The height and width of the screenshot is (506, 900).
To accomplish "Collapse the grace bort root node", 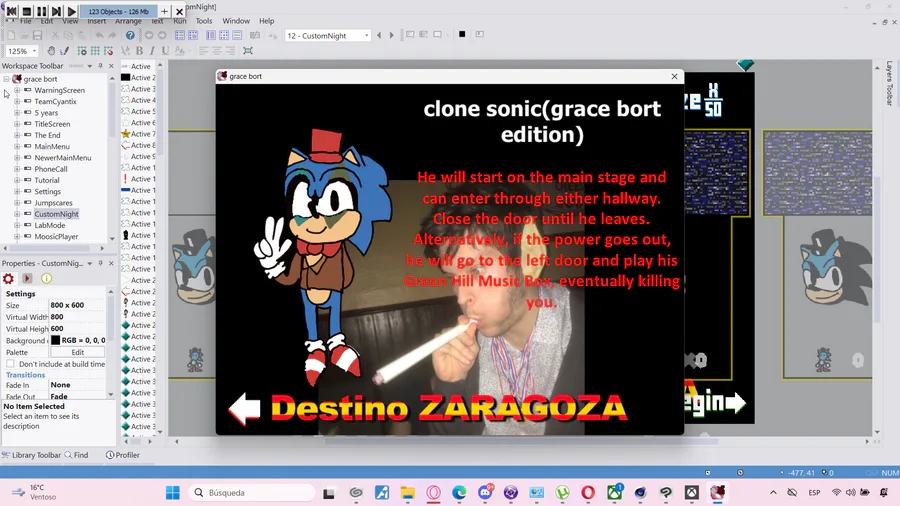I will coord(6,79).
